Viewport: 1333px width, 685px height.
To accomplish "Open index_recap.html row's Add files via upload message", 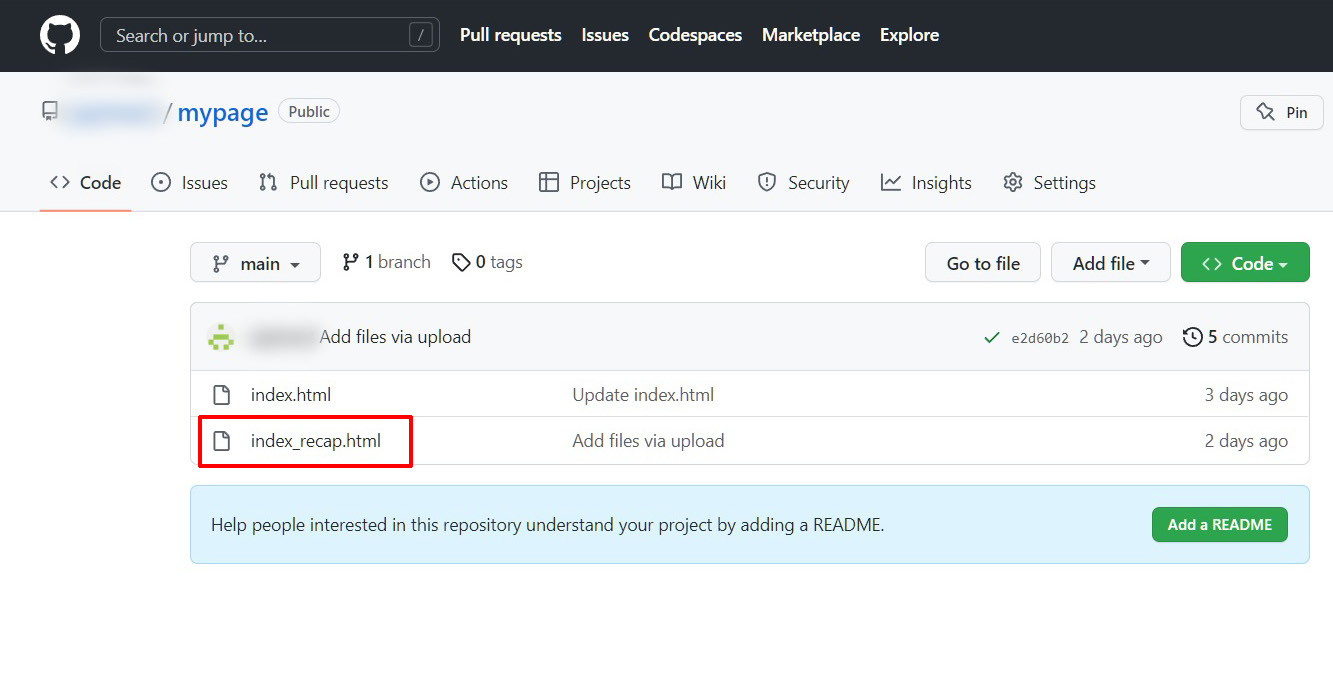I will pos(648,441).
